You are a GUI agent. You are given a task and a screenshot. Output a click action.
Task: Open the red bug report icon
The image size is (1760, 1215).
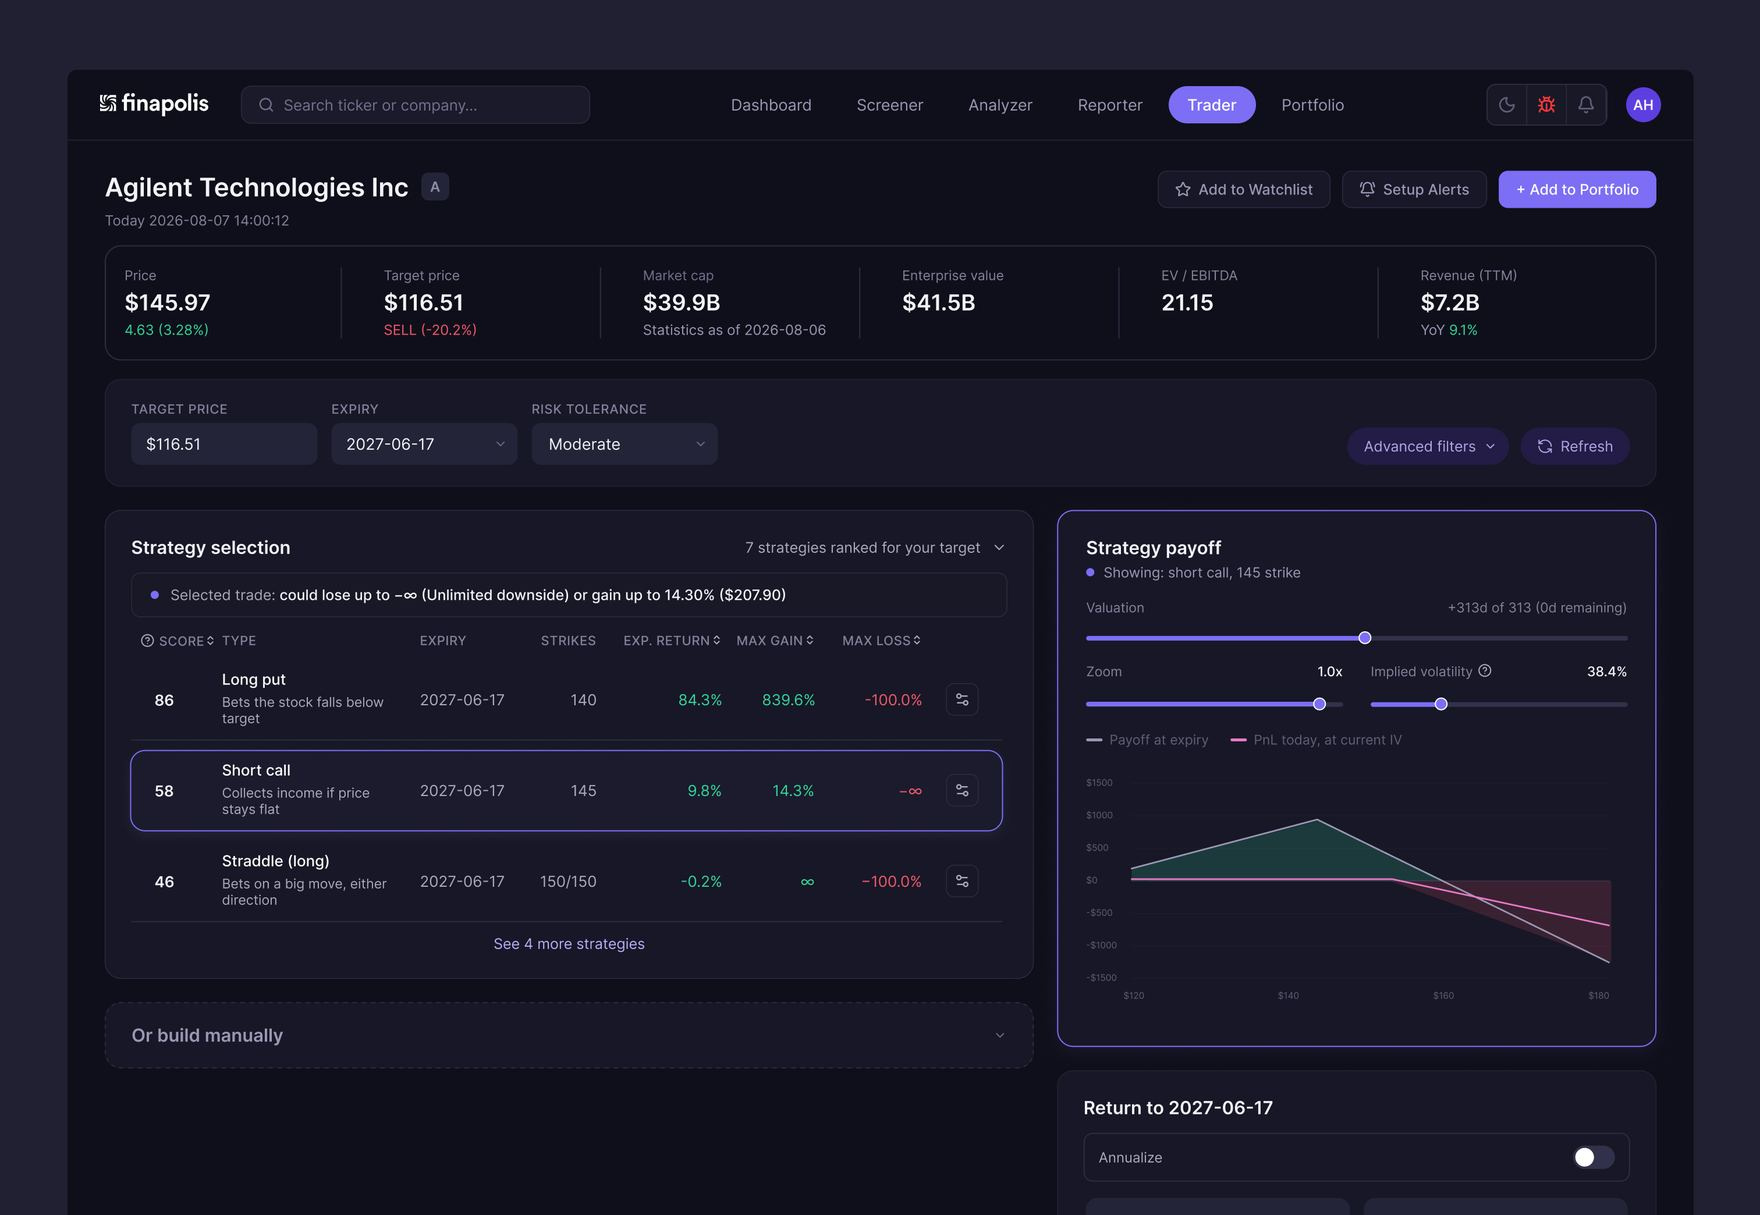pyautogui.click(x=1546, y=105)
